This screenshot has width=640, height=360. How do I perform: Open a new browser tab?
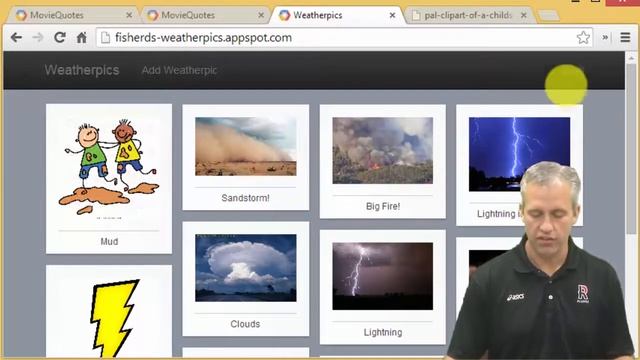point(549,16)
